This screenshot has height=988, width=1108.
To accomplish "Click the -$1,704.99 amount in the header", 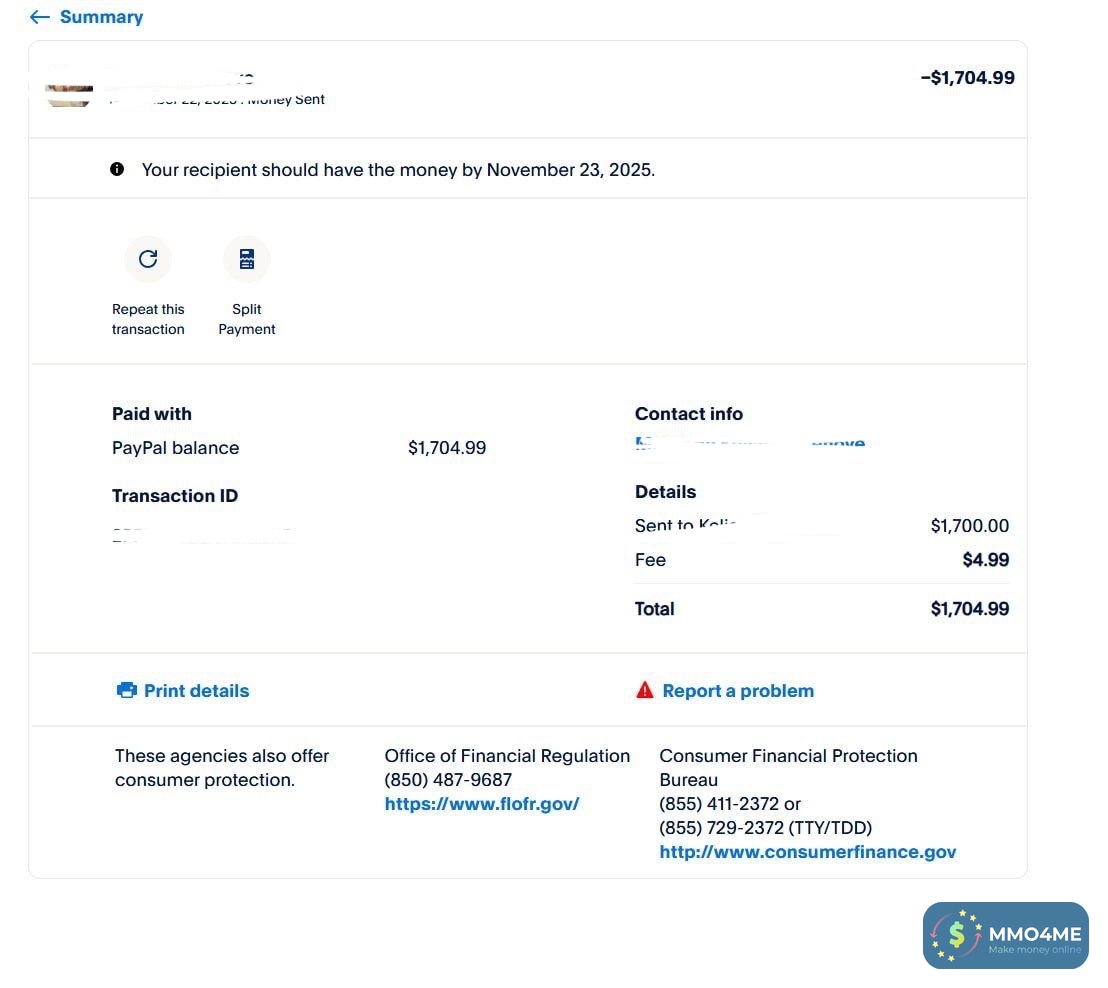I will (x=967, y=78).
